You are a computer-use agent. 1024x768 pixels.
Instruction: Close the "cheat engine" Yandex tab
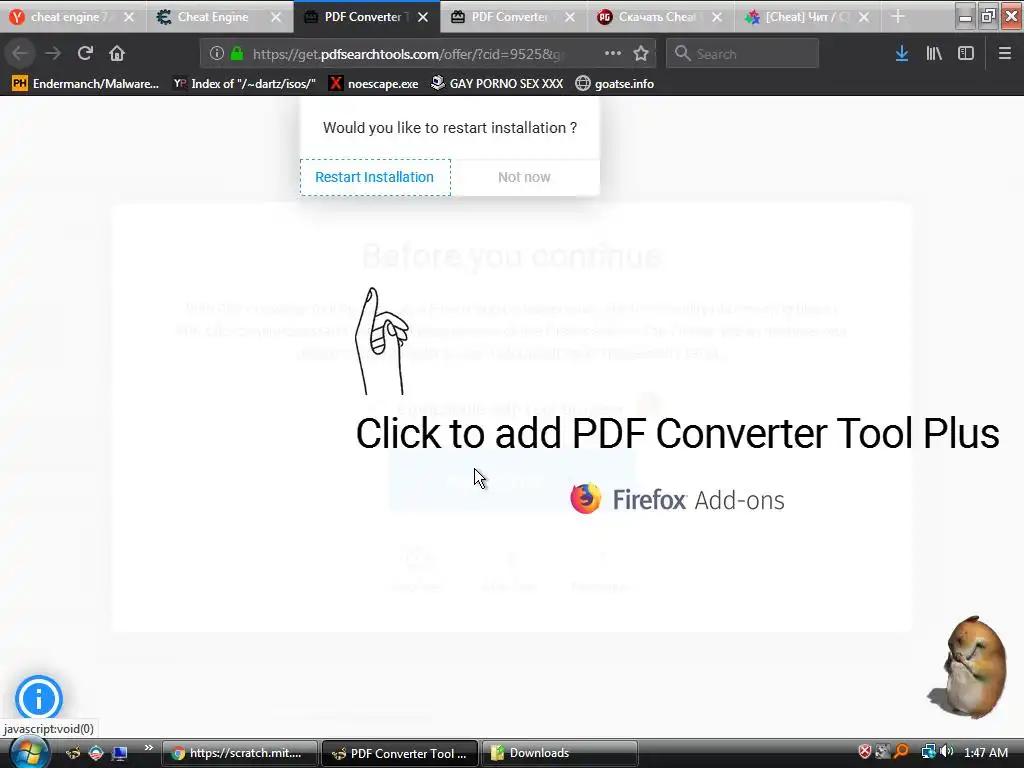(129, 17)
